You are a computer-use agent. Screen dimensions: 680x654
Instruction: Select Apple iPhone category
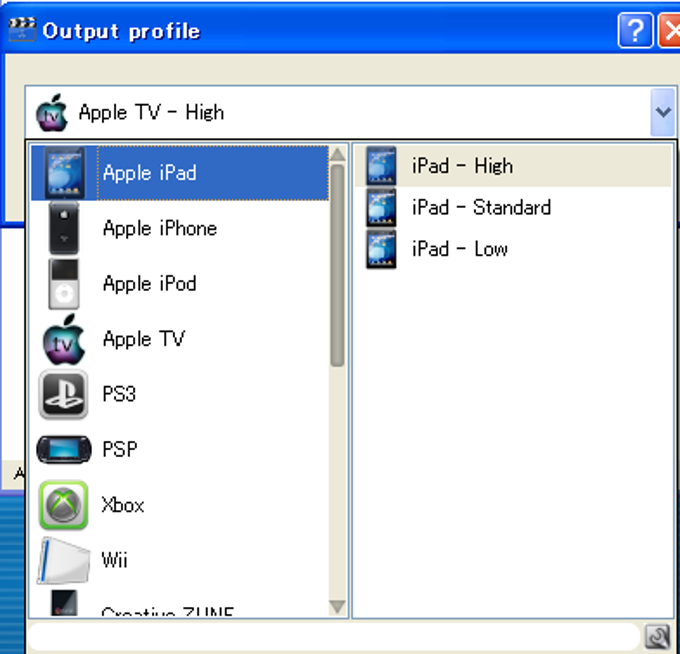pyautogui.click(x=180, y=228)
